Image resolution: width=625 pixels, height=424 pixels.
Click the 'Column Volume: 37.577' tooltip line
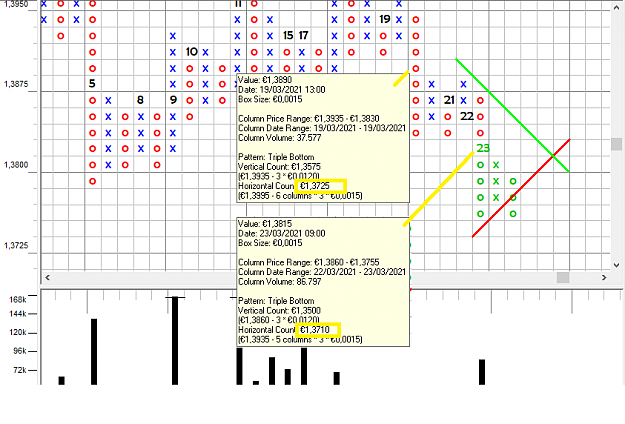point(280,138)
